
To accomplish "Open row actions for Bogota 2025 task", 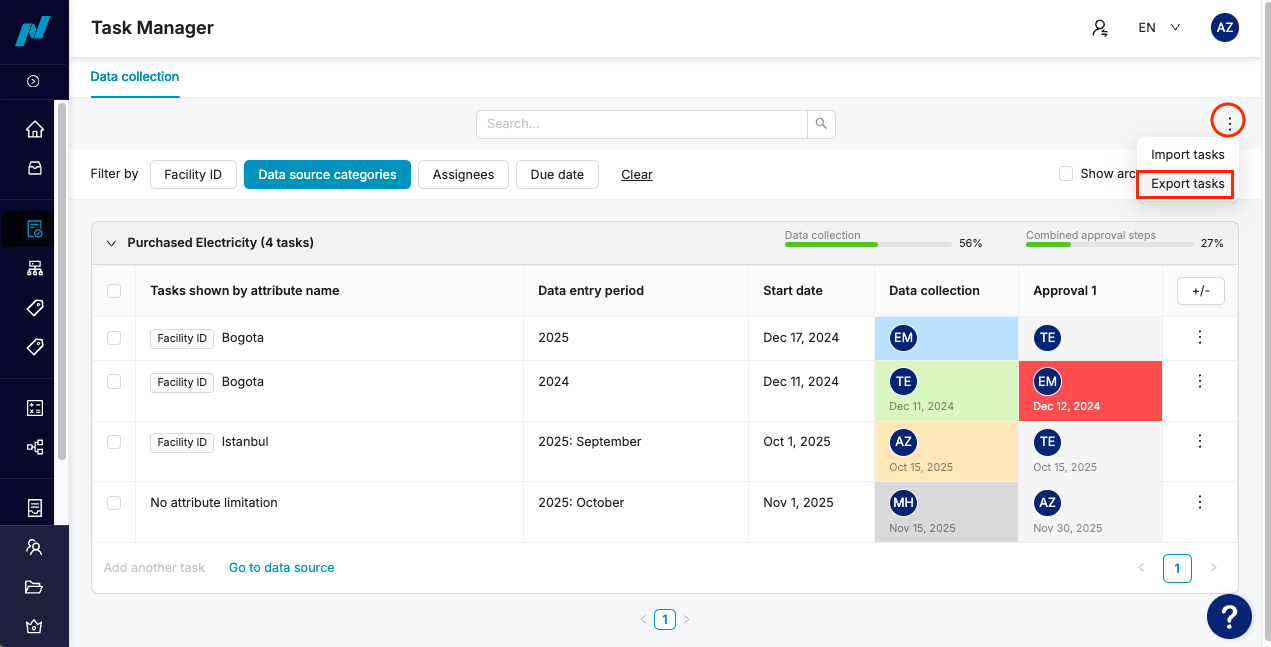I will coord(1200,338).
